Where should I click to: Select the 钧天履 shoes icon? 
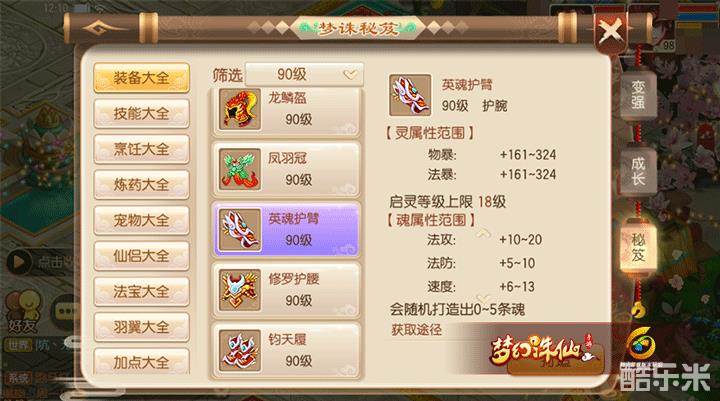pos(240,351)
